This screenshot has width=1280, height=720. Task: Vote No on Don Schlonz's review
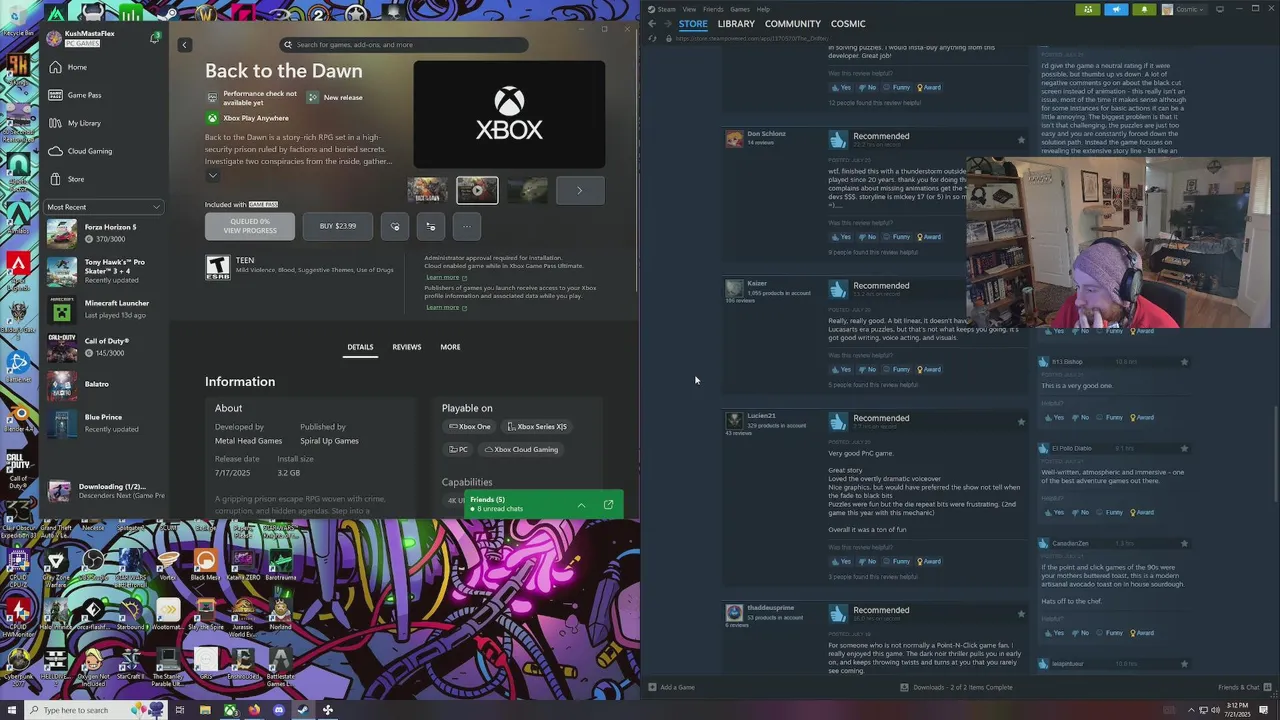[x=867, y=237]
